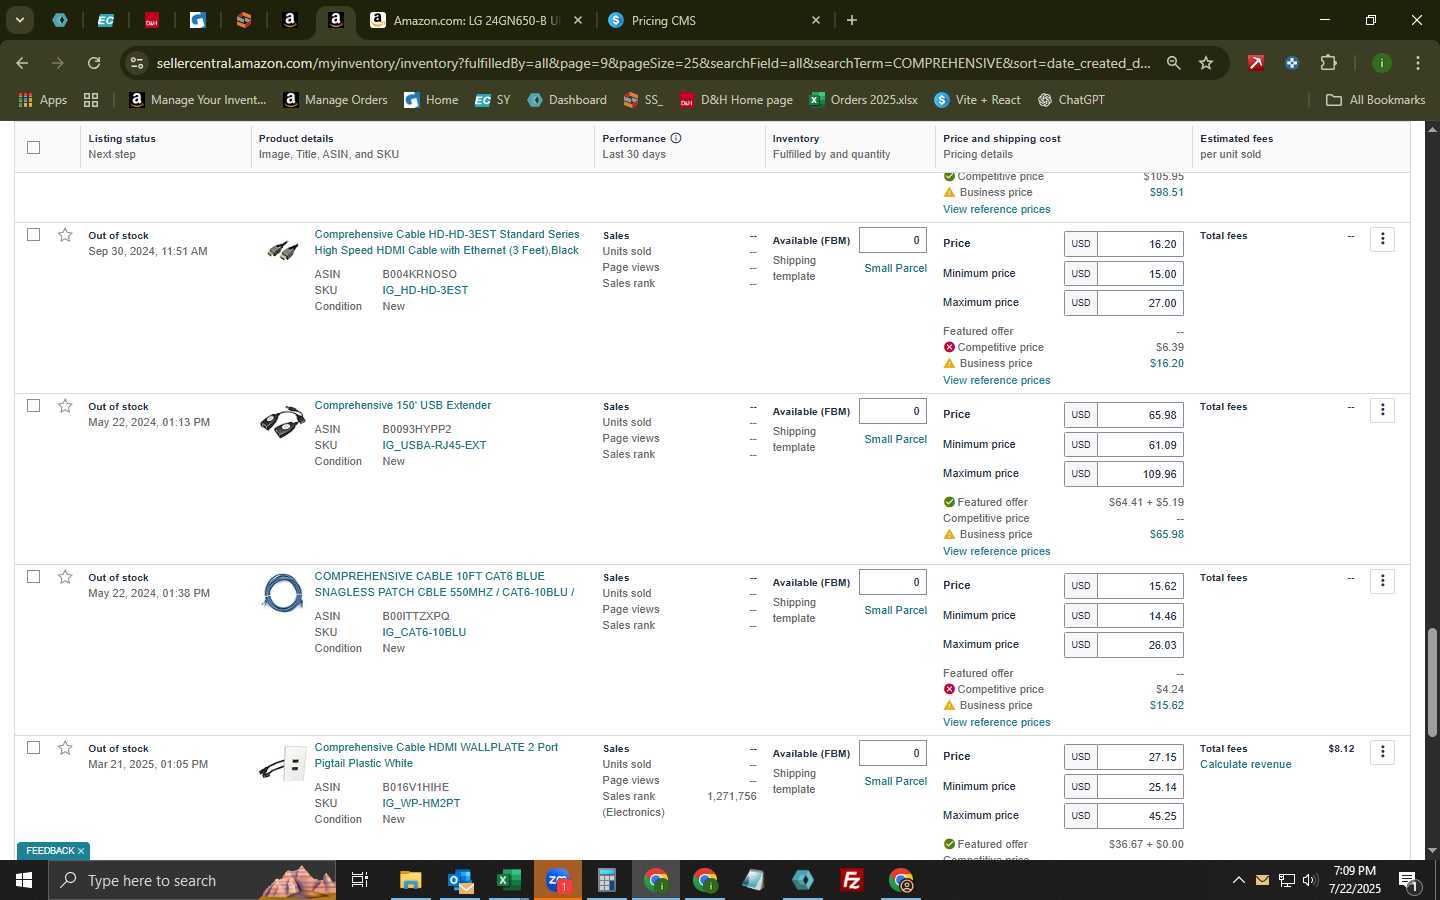
Task: Open Orders 2025.xlsx bookmark
Action: click(x=863, y=100)
